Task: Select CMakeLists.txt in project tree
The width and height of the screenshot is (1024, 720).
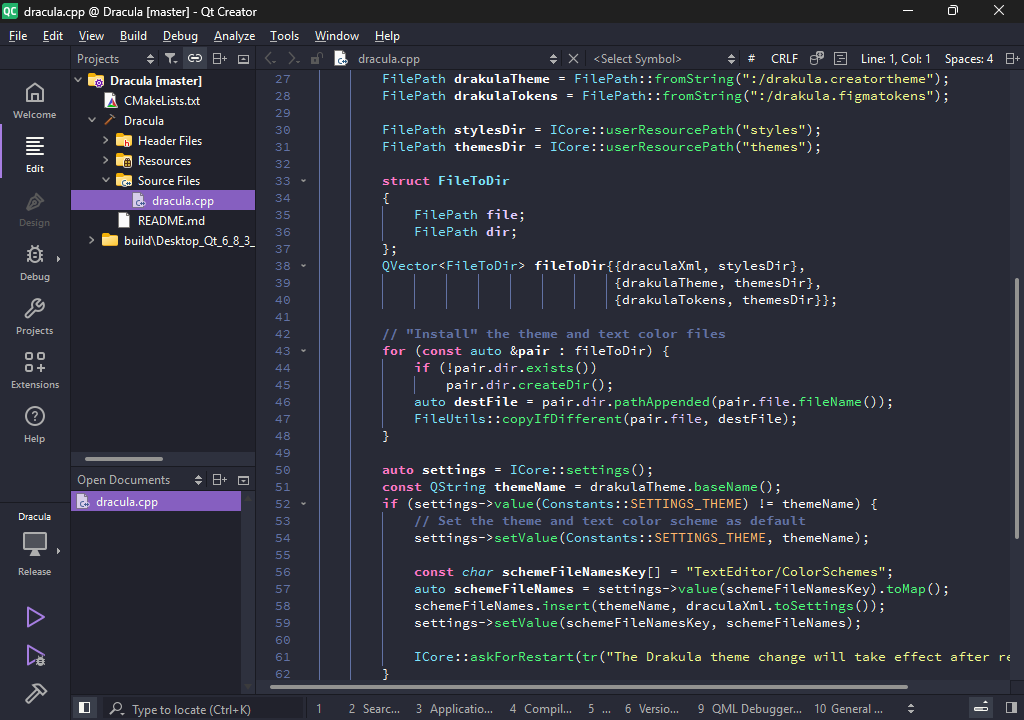Action: pyautogui.click(x=162, y=101)
